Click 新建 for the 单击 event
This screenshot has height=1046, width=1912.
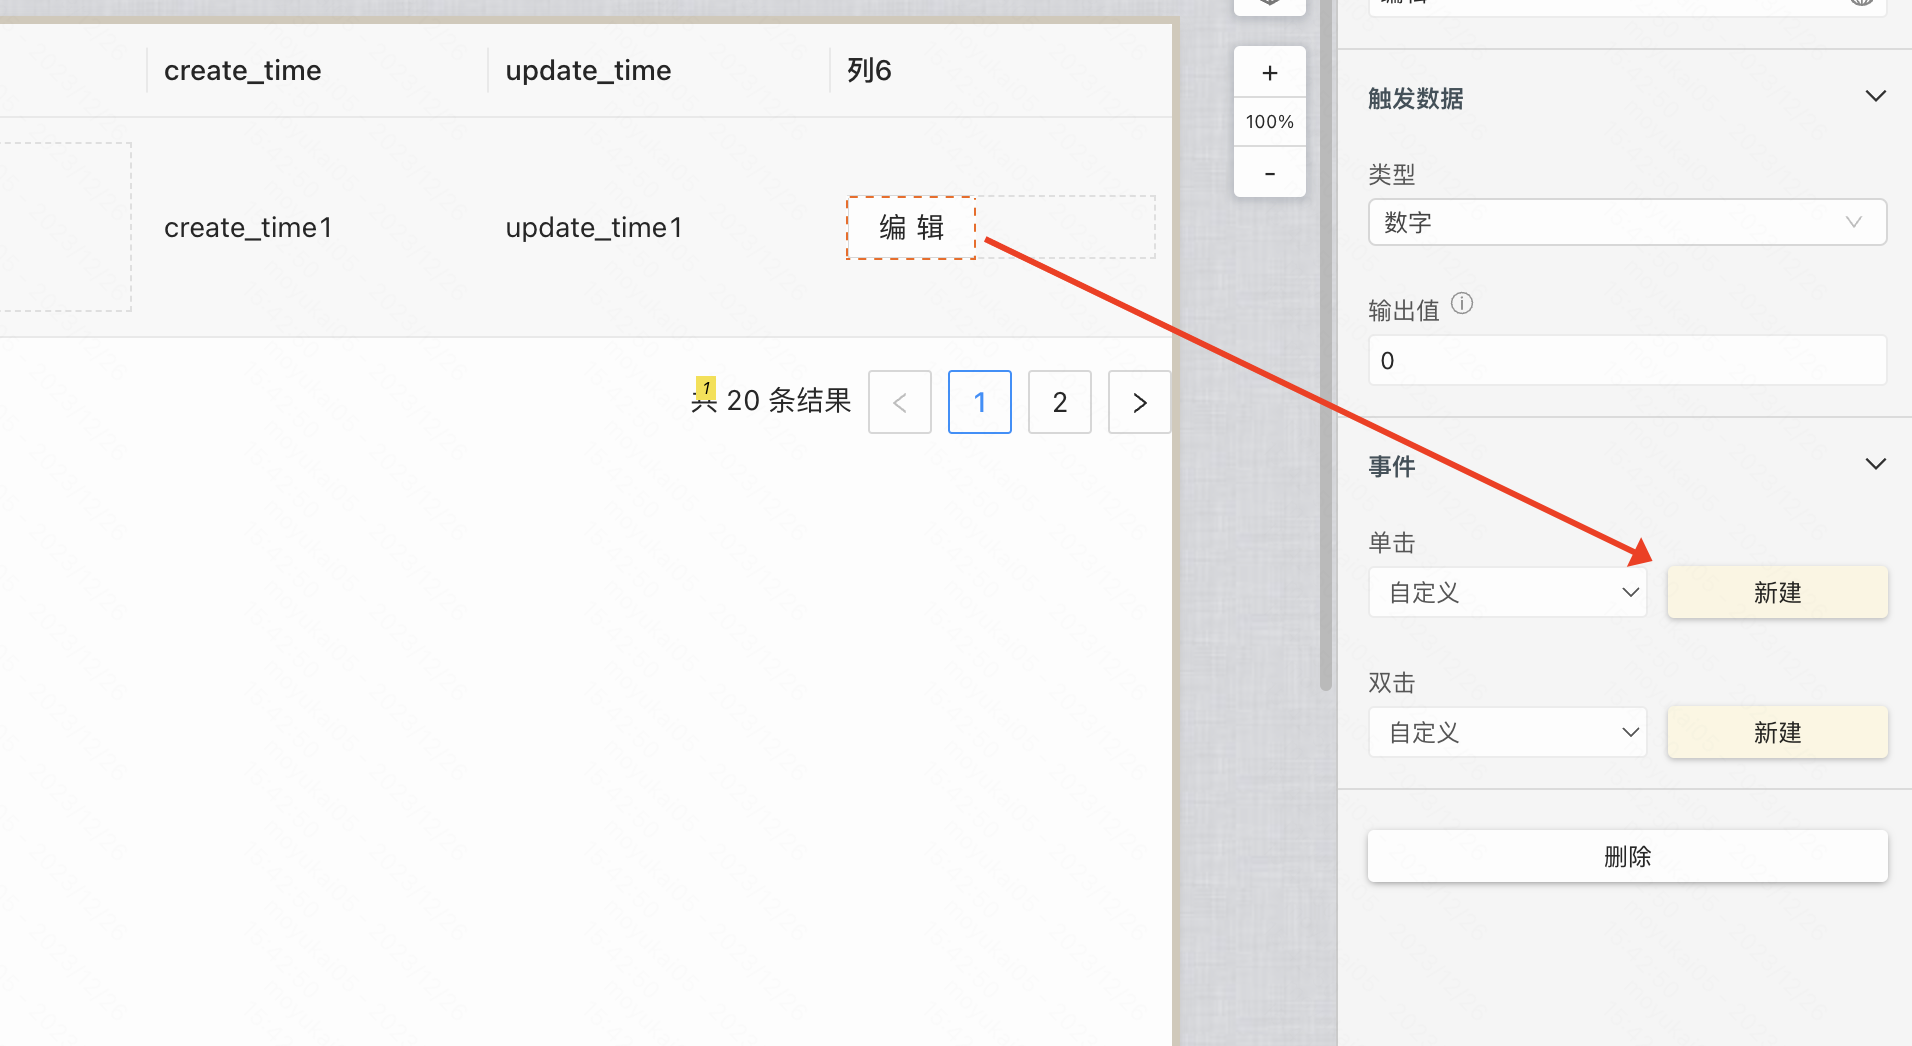(x=1777, y=592)
